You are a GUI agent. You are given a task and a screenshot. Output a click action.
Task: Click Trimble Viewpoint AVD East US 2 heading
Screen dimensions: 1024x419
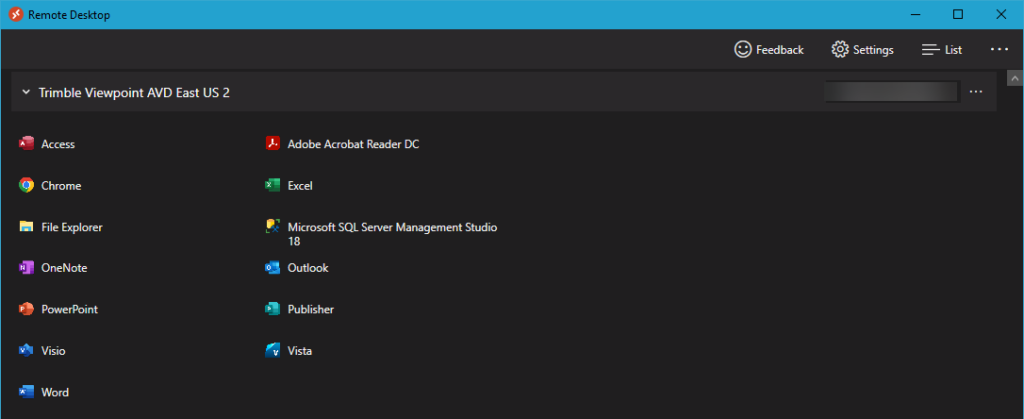(x=134, y=93)
